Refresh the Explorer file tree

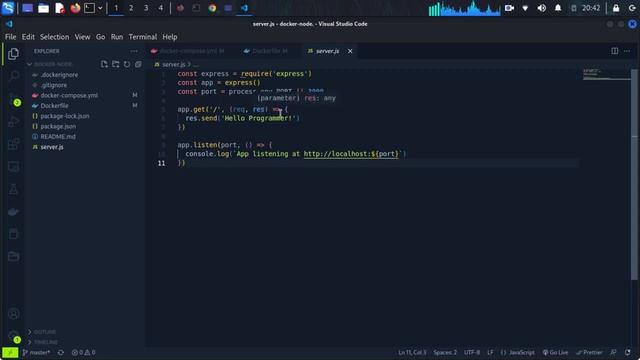coord(127,64)
